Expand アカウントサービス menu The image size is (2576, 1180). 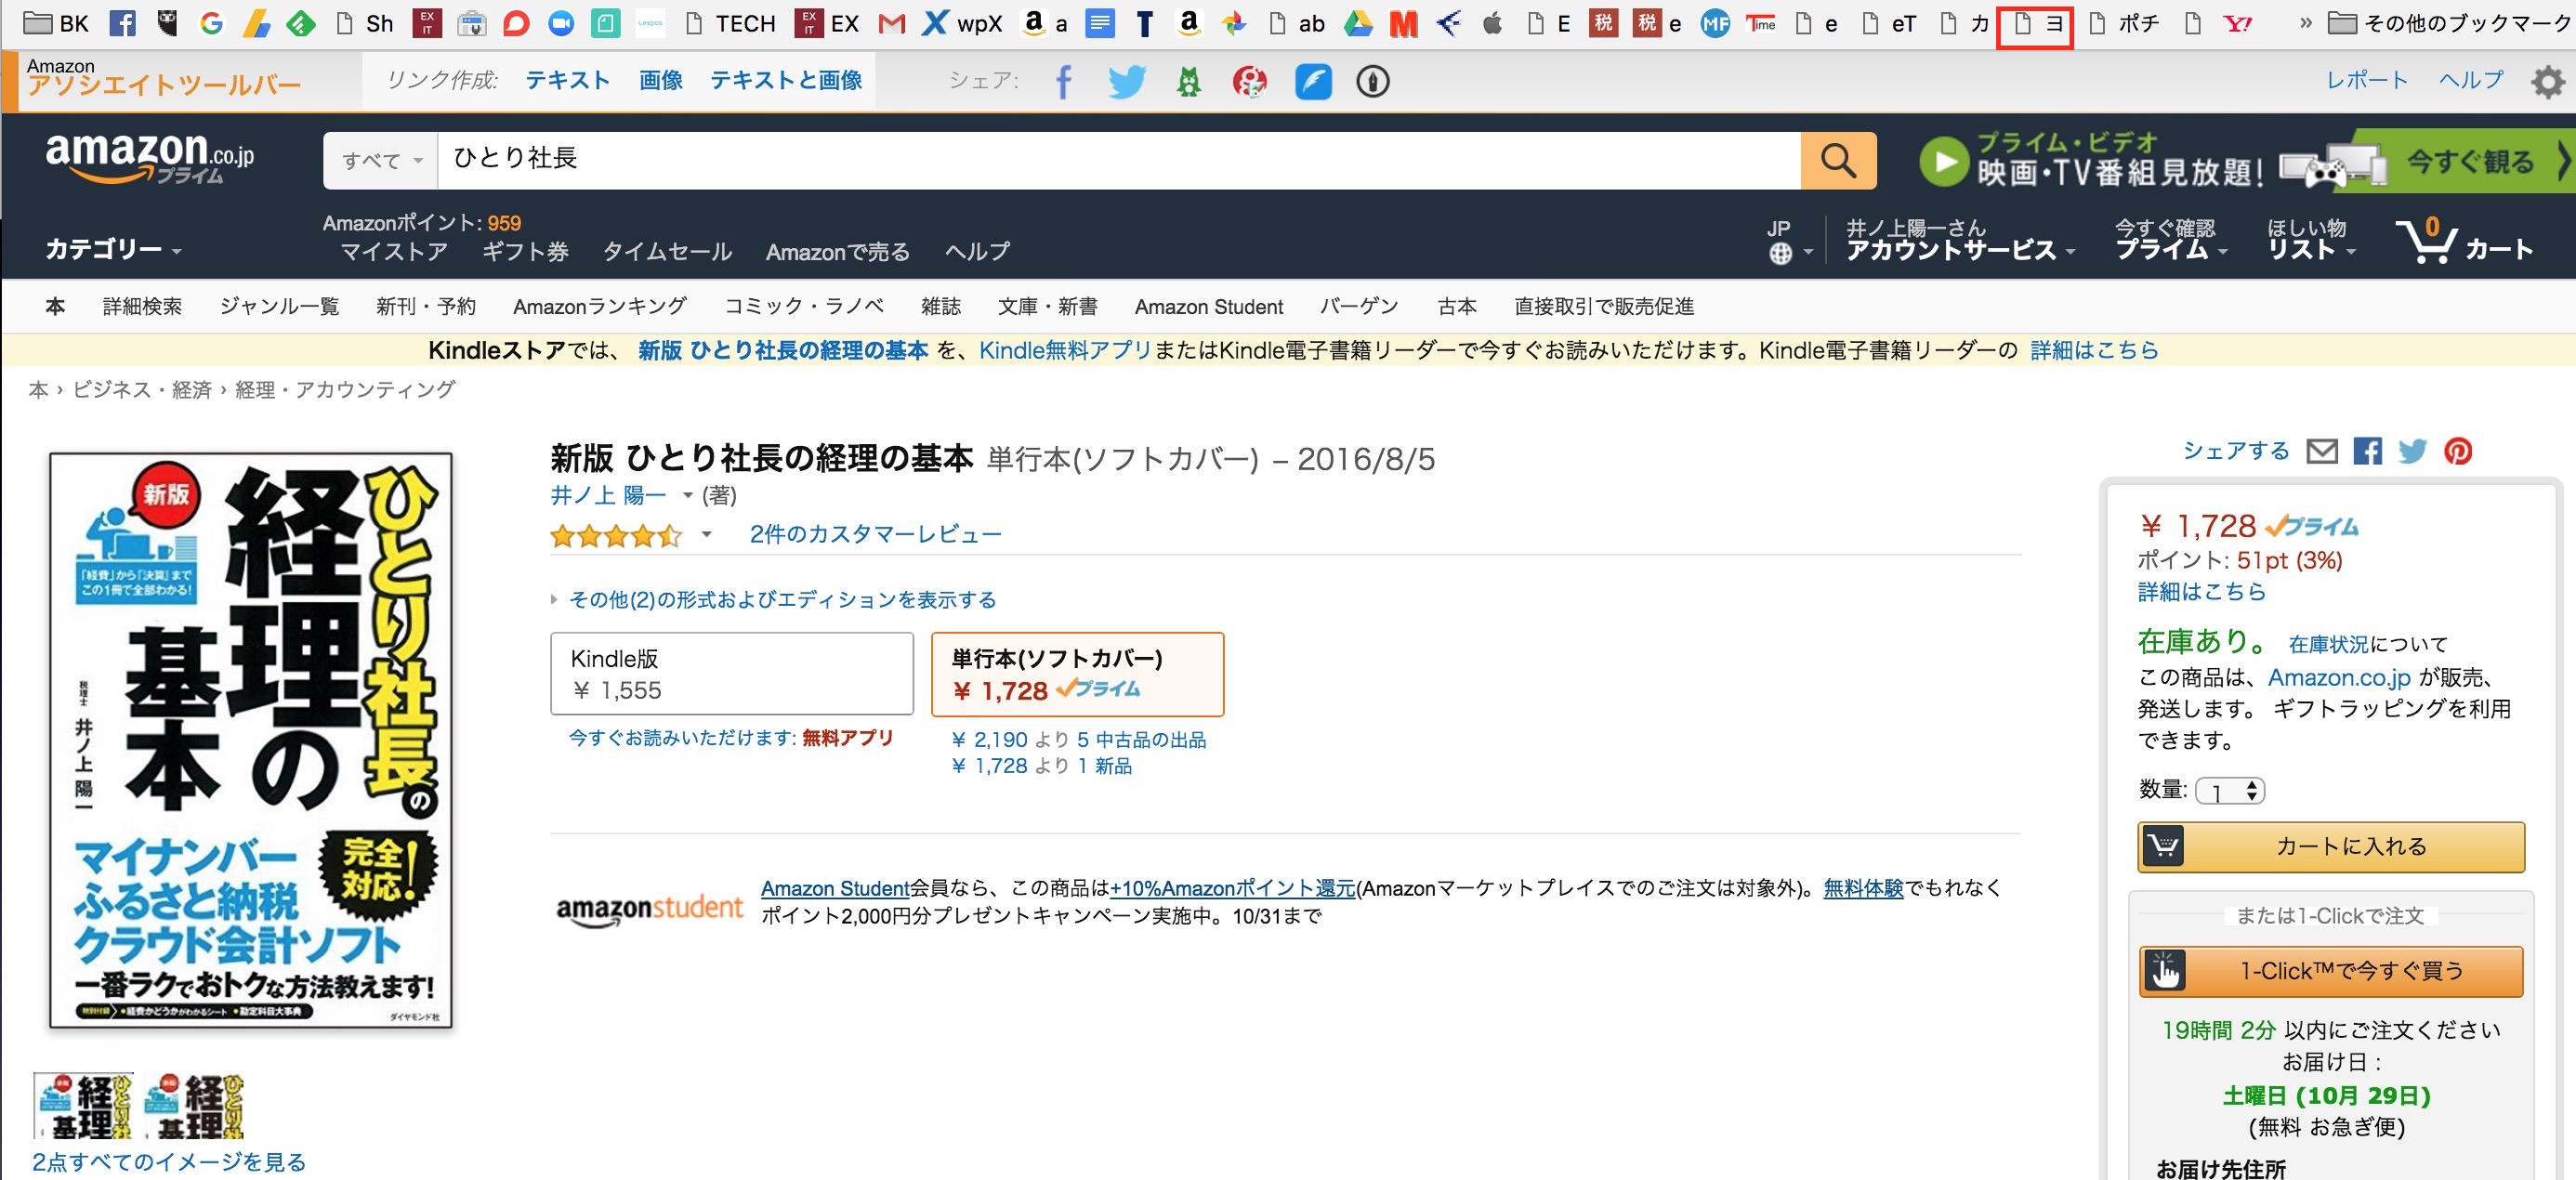tap(1959, 241)
